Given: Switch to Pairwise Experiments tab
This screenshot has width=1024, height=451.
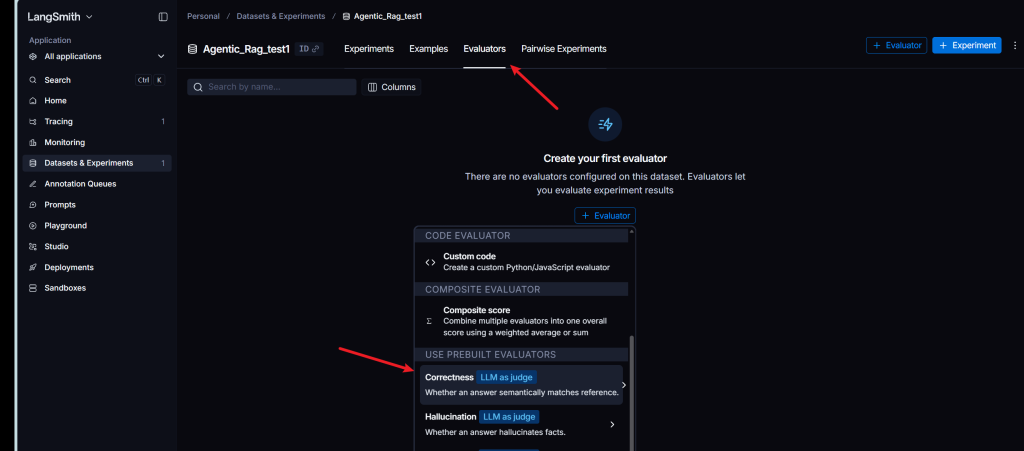Looking at the screenshot, I should click(x=564, y=49).
